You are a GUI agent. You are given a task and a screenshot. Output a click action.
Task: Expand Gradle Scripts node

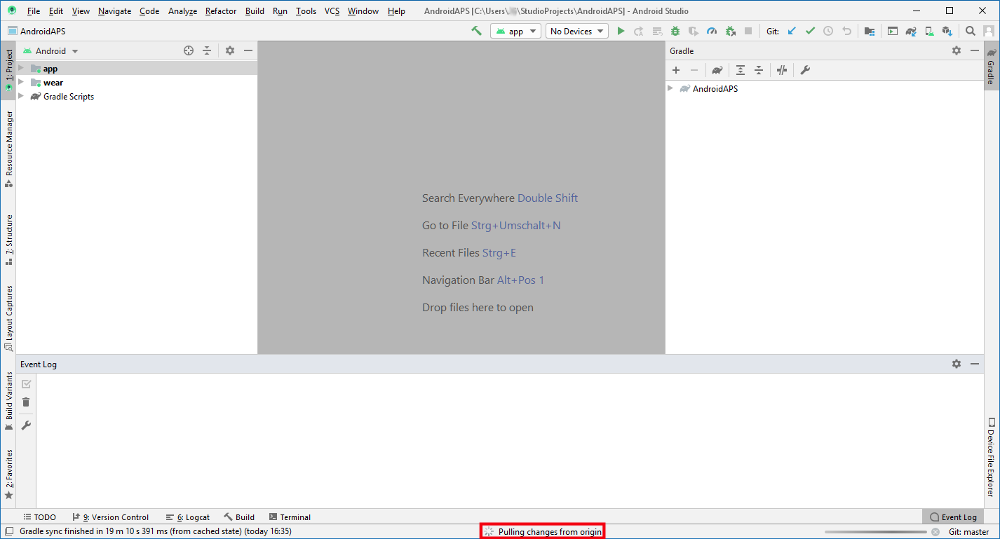point(21,96)
